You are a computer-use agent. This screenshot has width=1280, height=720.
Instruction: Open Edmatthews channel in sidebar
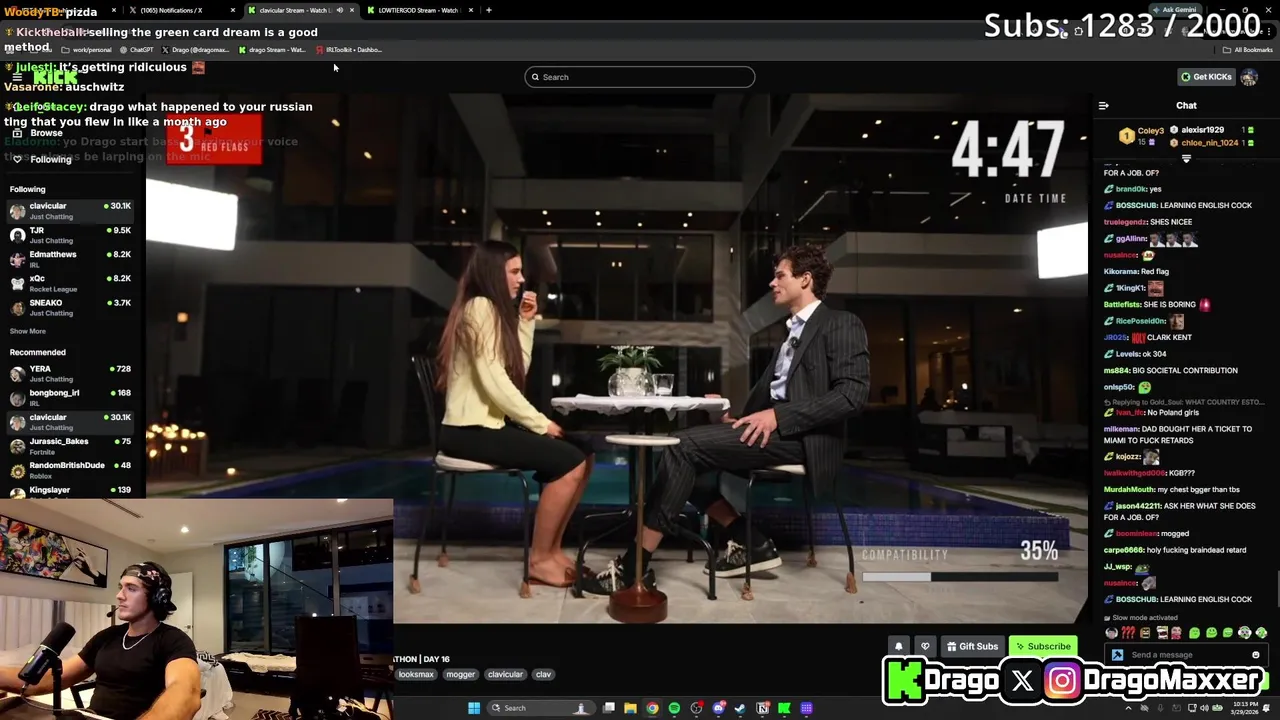[x=70, y=259]
